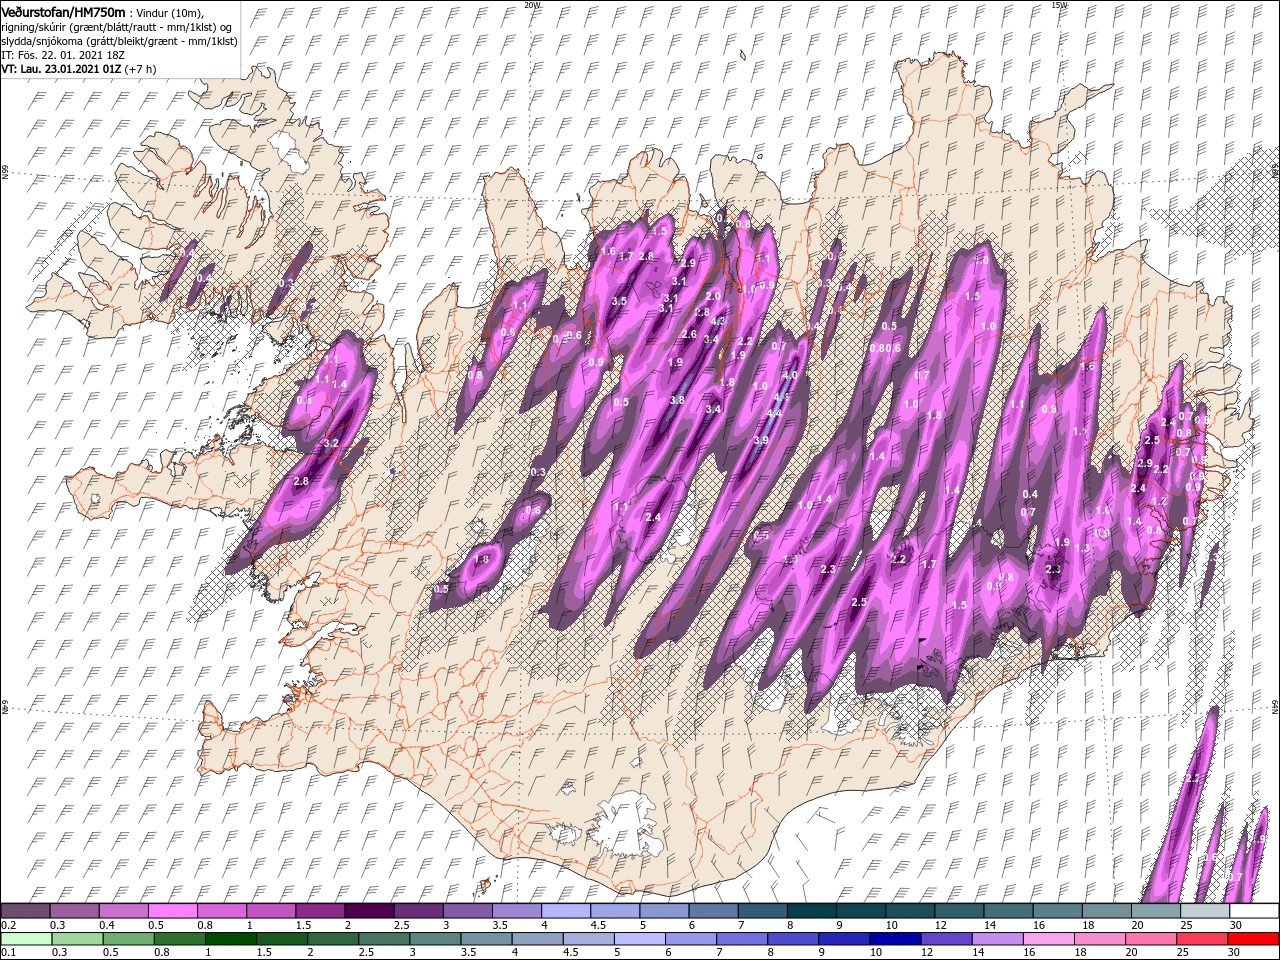Click the 3.9 snowfall value on the map
The width and height of the screenshot is (1280, 960).
761,440
